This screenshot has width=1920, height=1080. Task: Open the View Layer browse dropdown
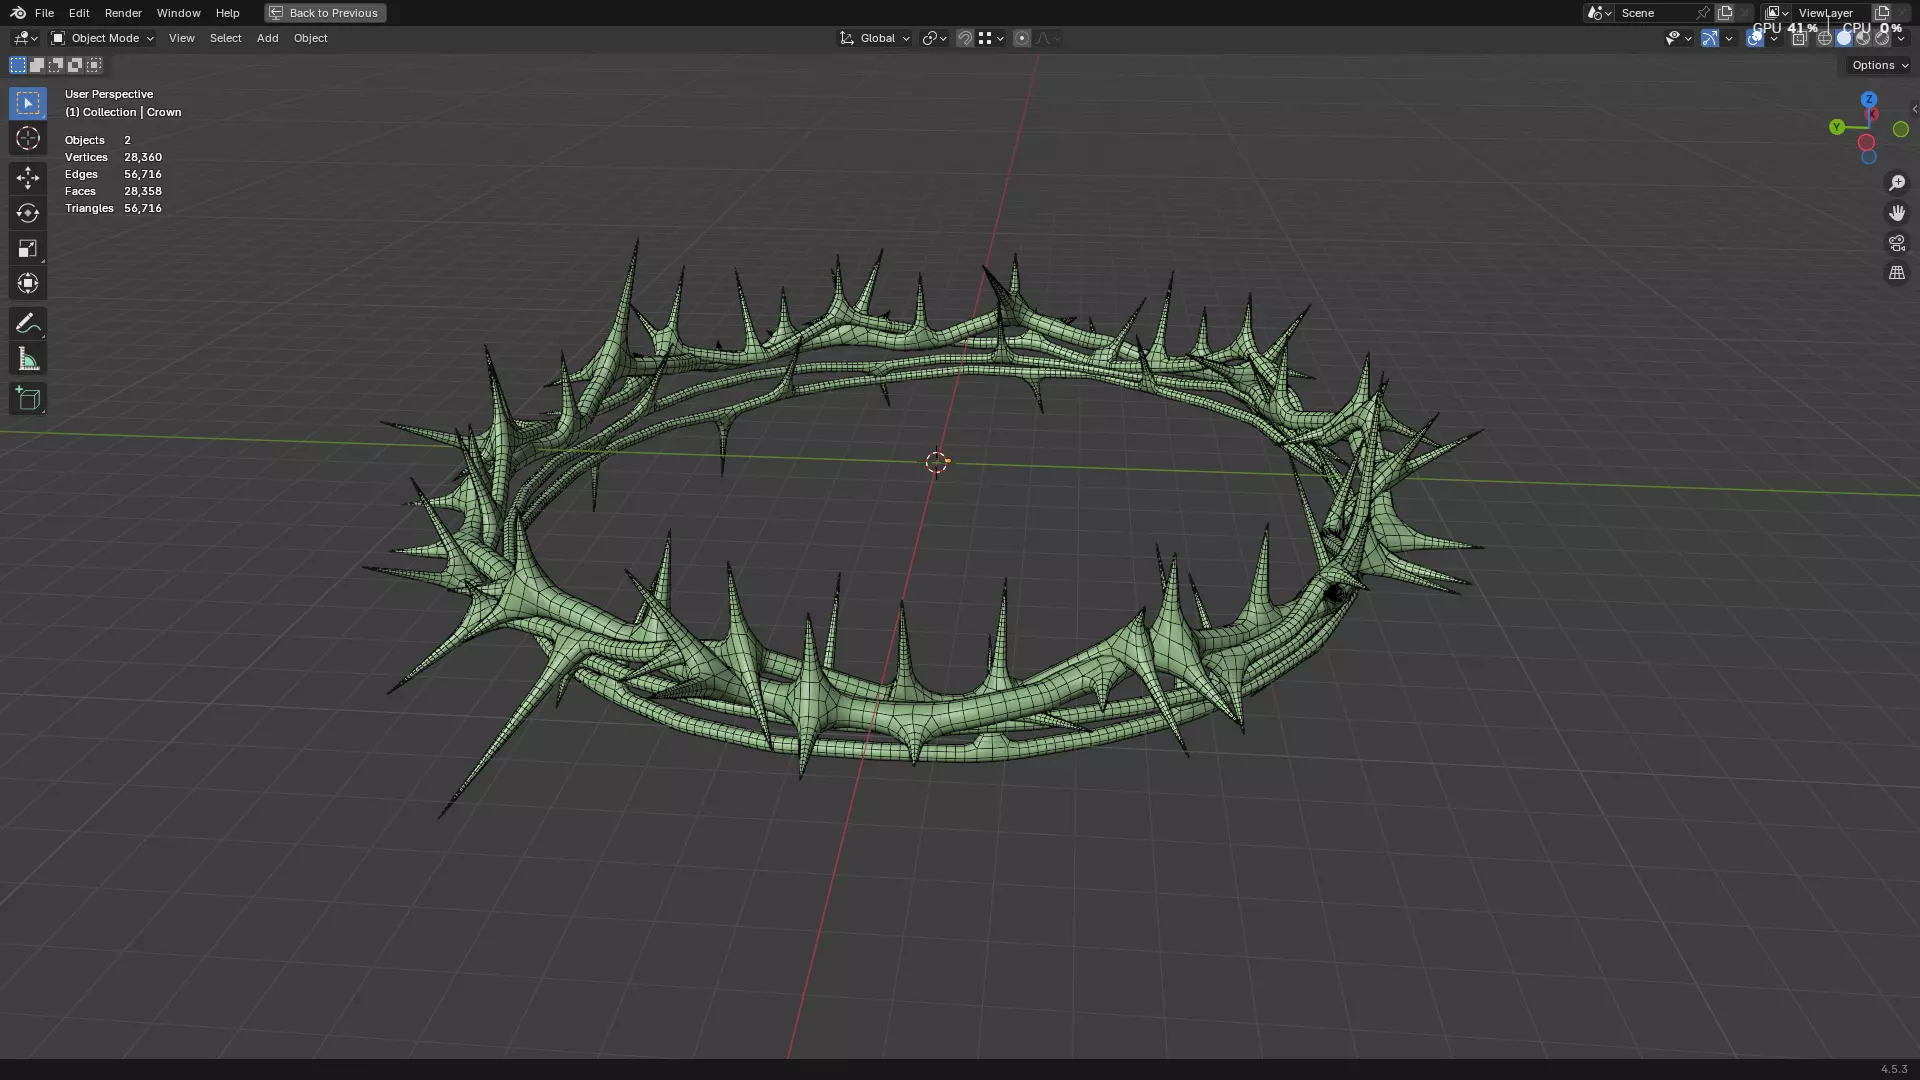pyautogui.click(x=1777, y=13)
